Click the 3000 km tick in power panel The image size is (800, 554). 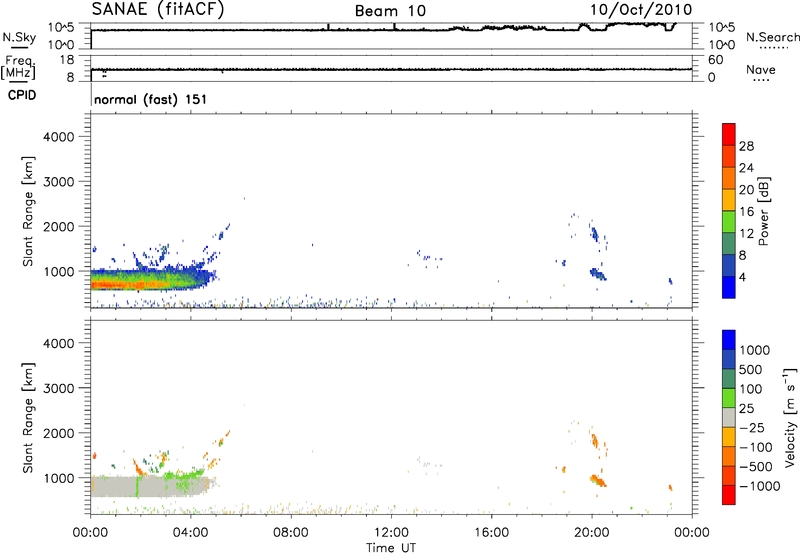(59, 182)
